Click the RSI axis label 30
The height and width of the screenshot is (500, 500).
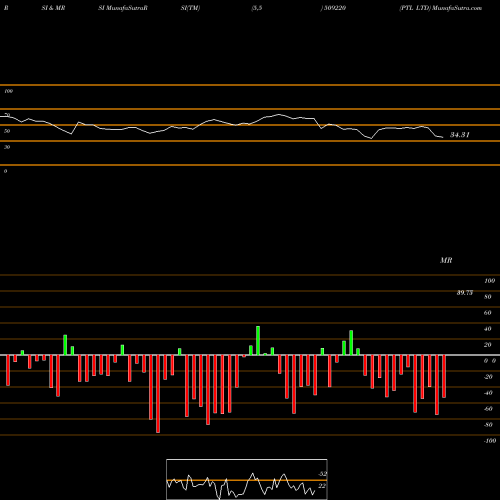pyautogui.click(x=7, y=147)
